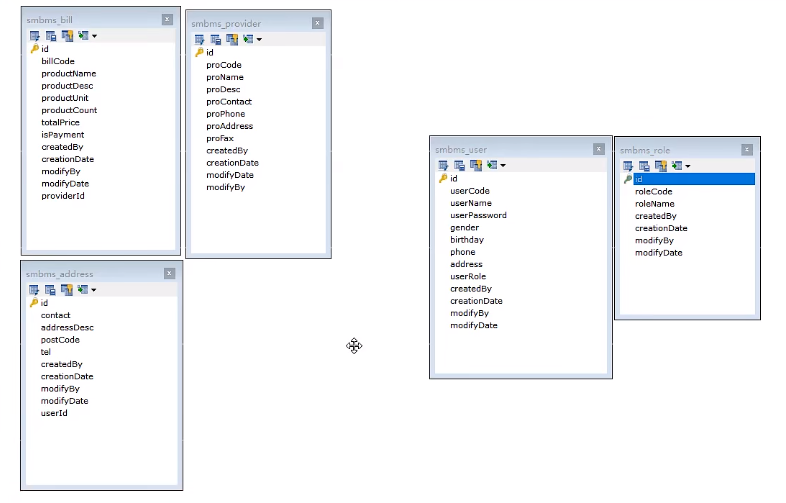Screen dimensions: 786x503
Task: Open foreign key relationships icon in smbms_bill
Action: 67,36
